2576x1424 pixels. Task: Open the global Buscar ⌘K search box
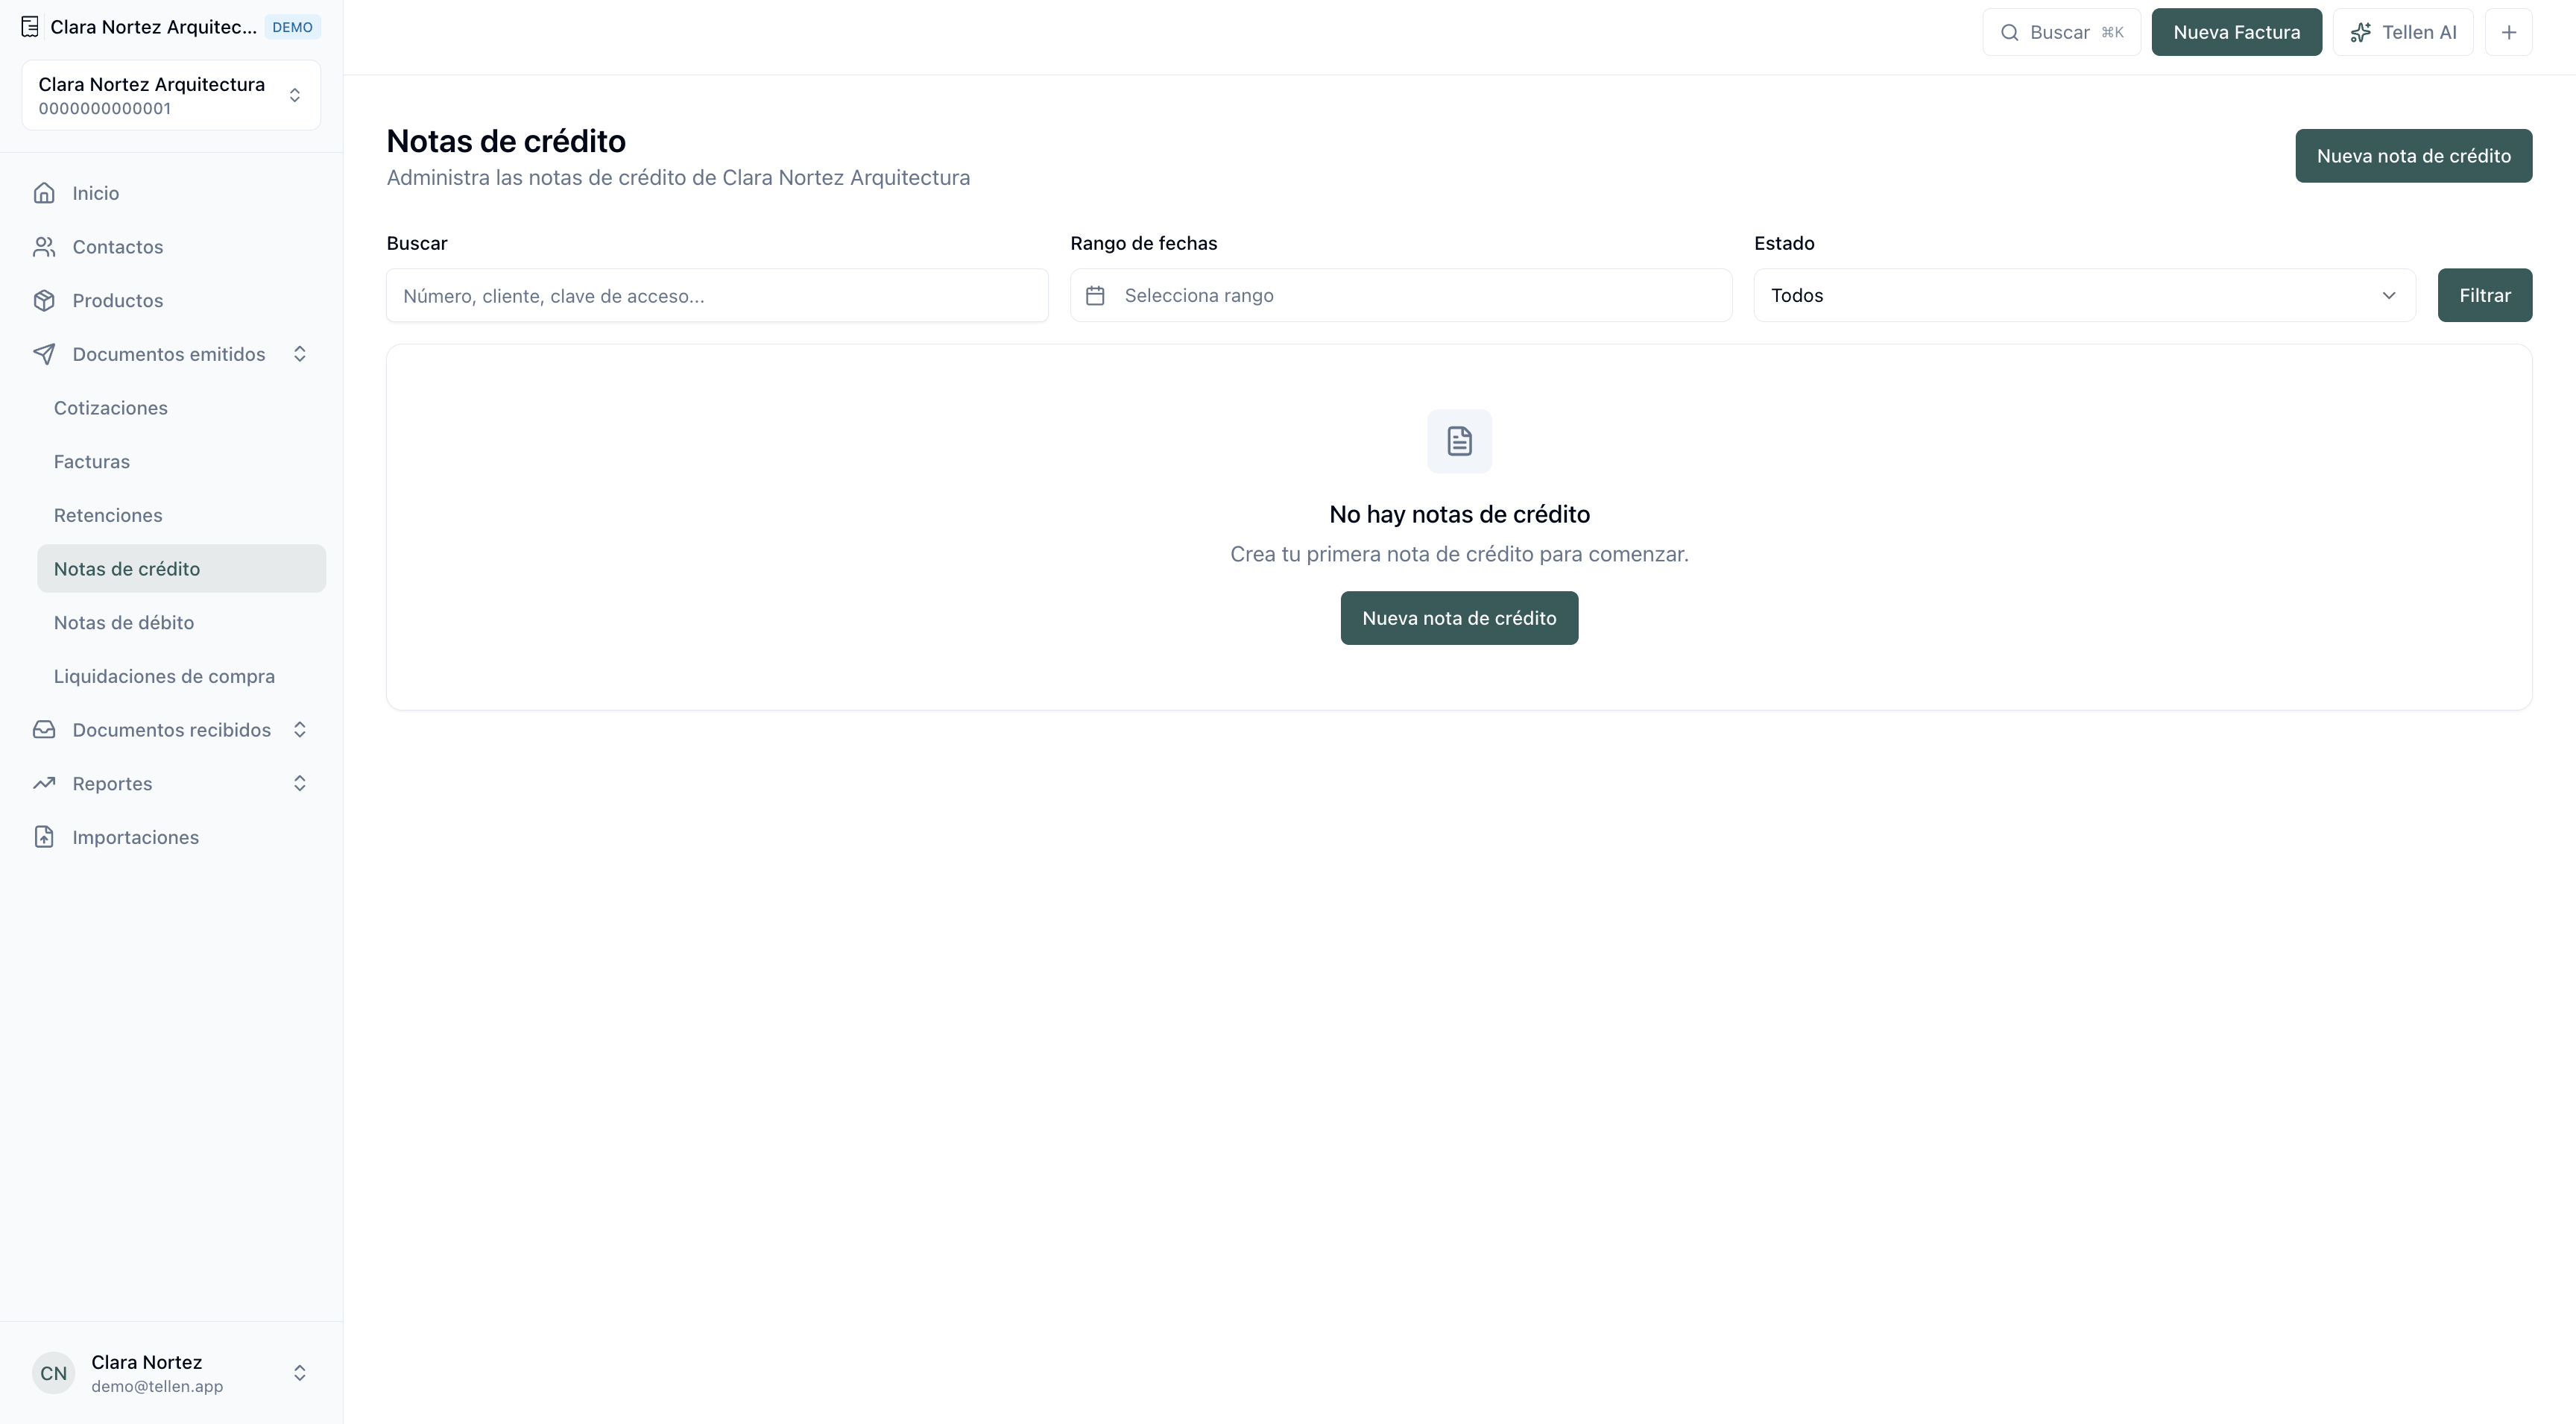[x=2061, y=32]
